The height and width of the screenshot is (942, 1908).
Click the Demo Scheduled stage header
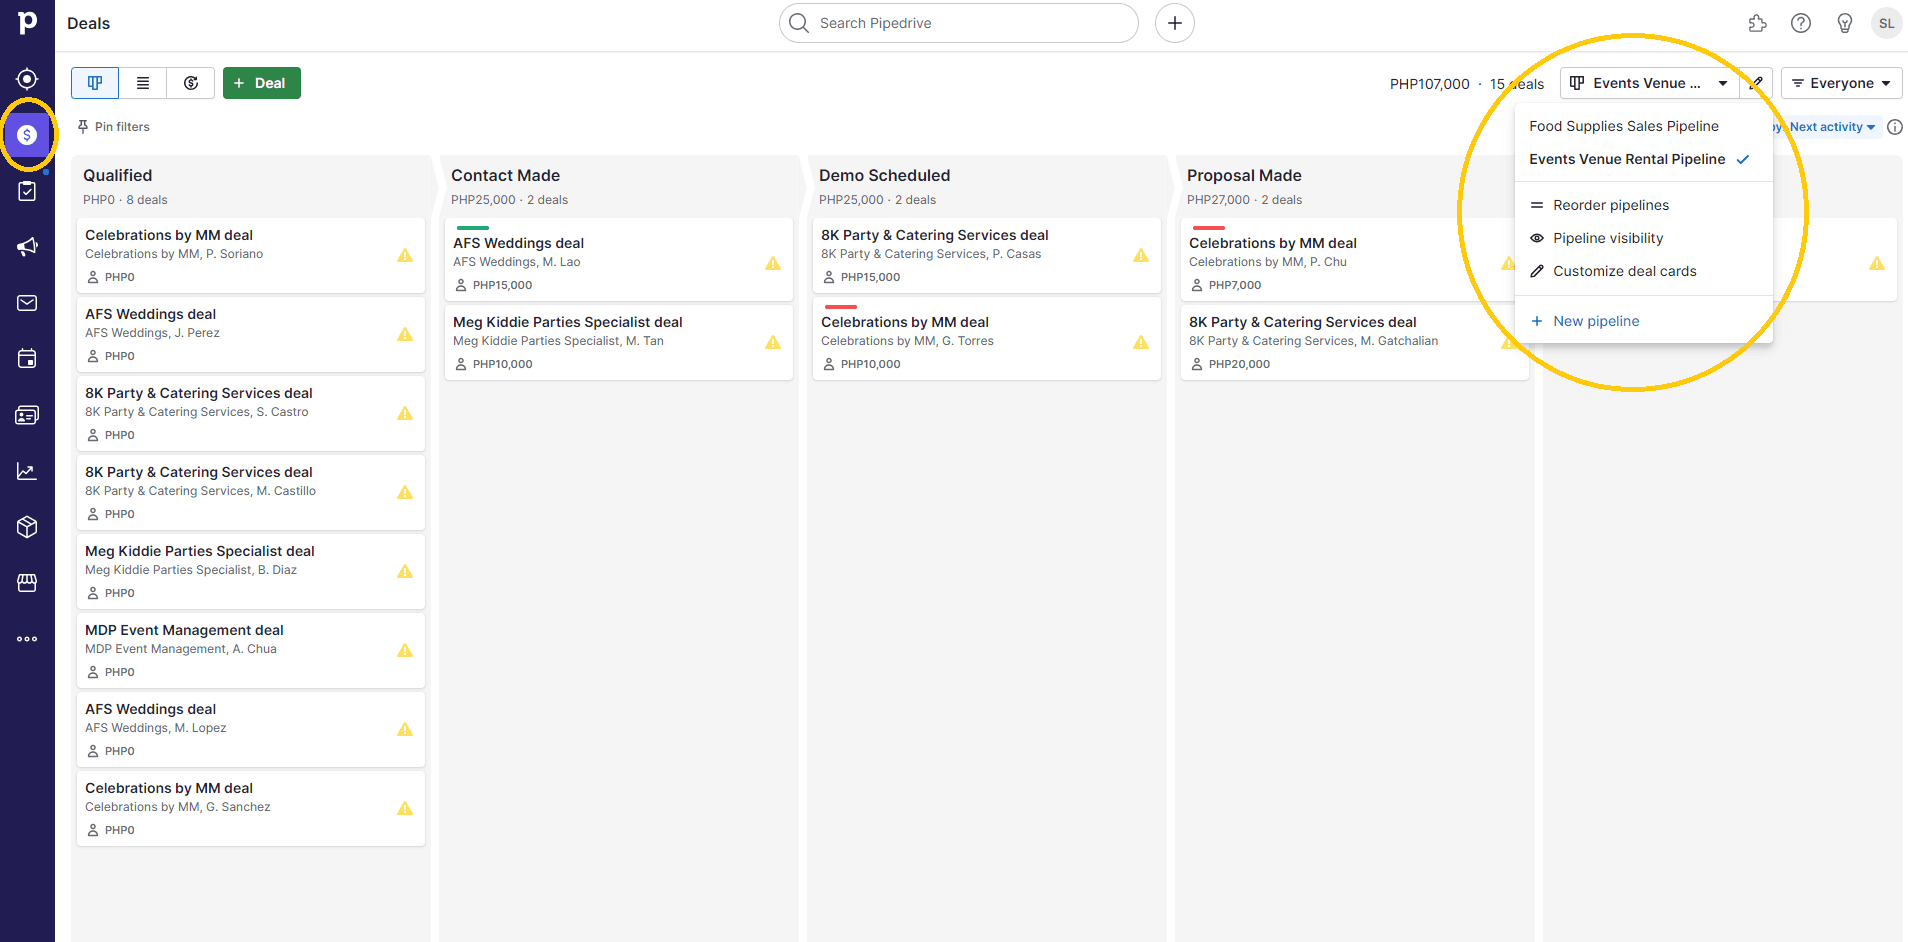pyautogui.click(x=884, y=175)
